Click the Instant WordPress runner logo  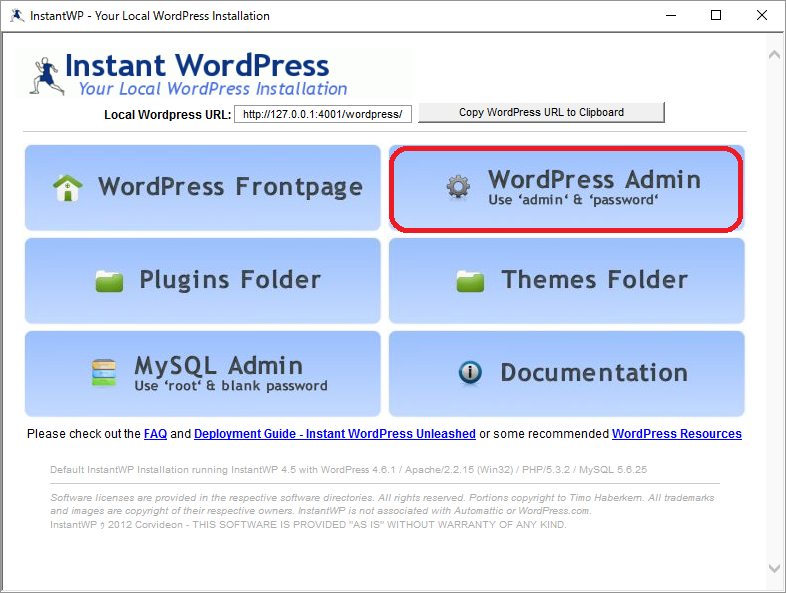pos(47,76)
